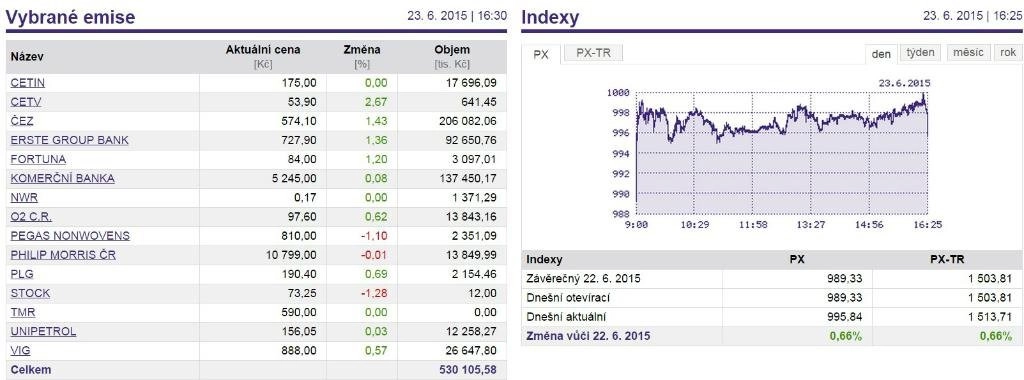1024x380 pixels.
Task: Open the PLG stock link
Action: click(23, 274)
